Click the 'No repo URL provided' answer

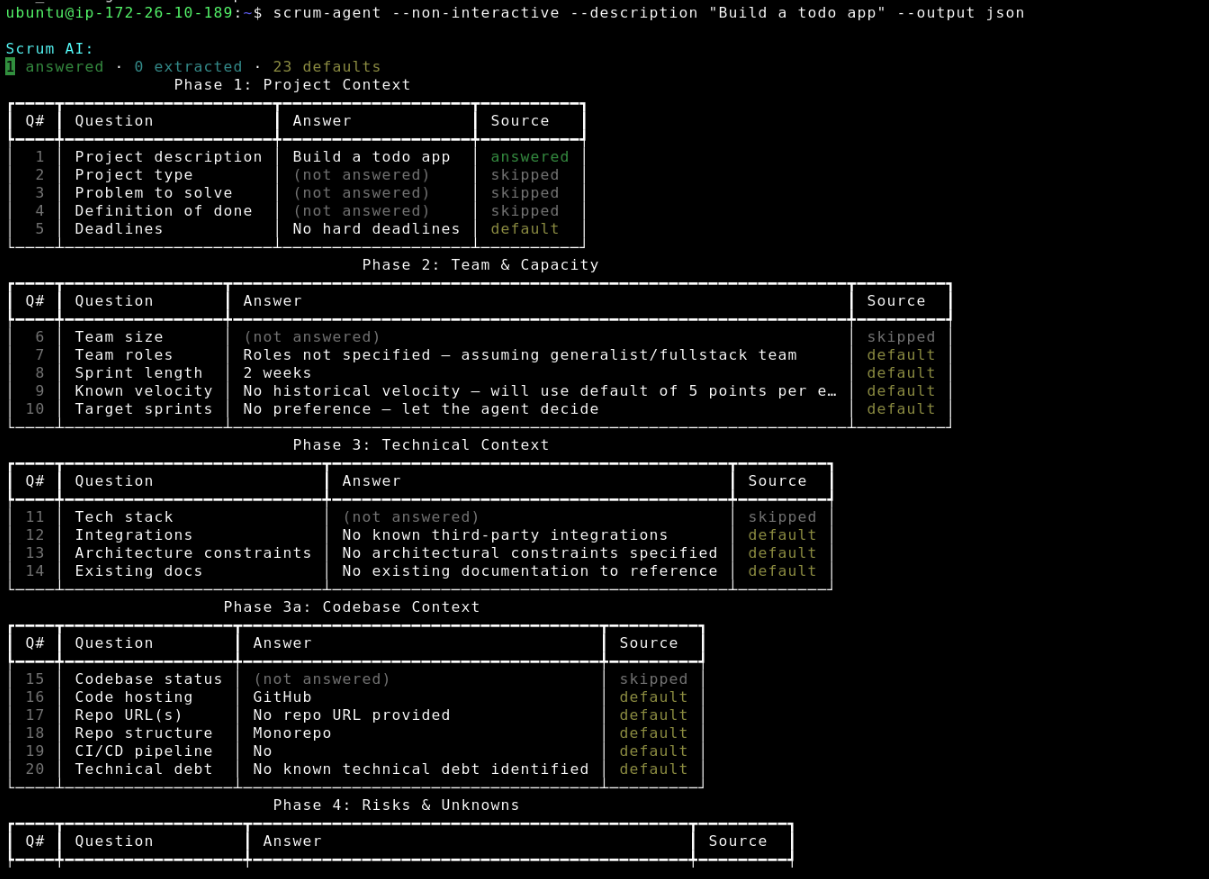pyautogui.click(x=351, y=715)
